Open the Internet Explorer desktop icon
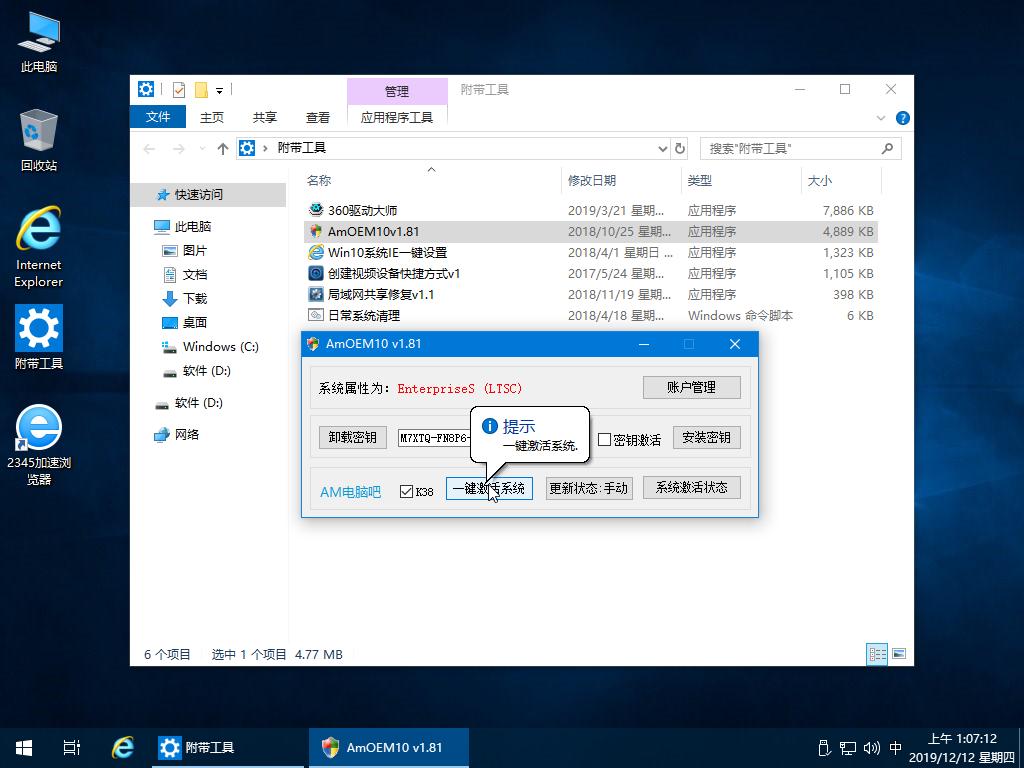1024x768 pixels. point(39,247)
